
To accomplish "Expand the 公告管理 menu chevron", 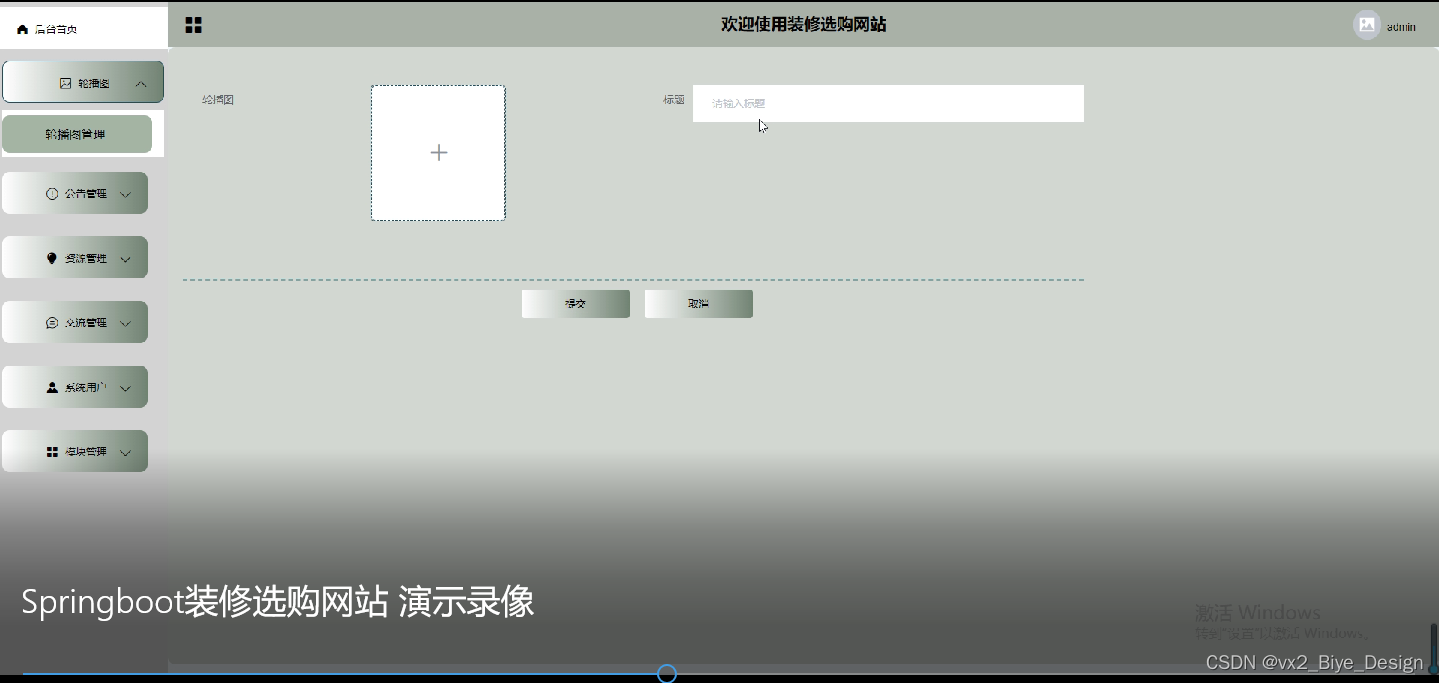I will pos(126,194).
